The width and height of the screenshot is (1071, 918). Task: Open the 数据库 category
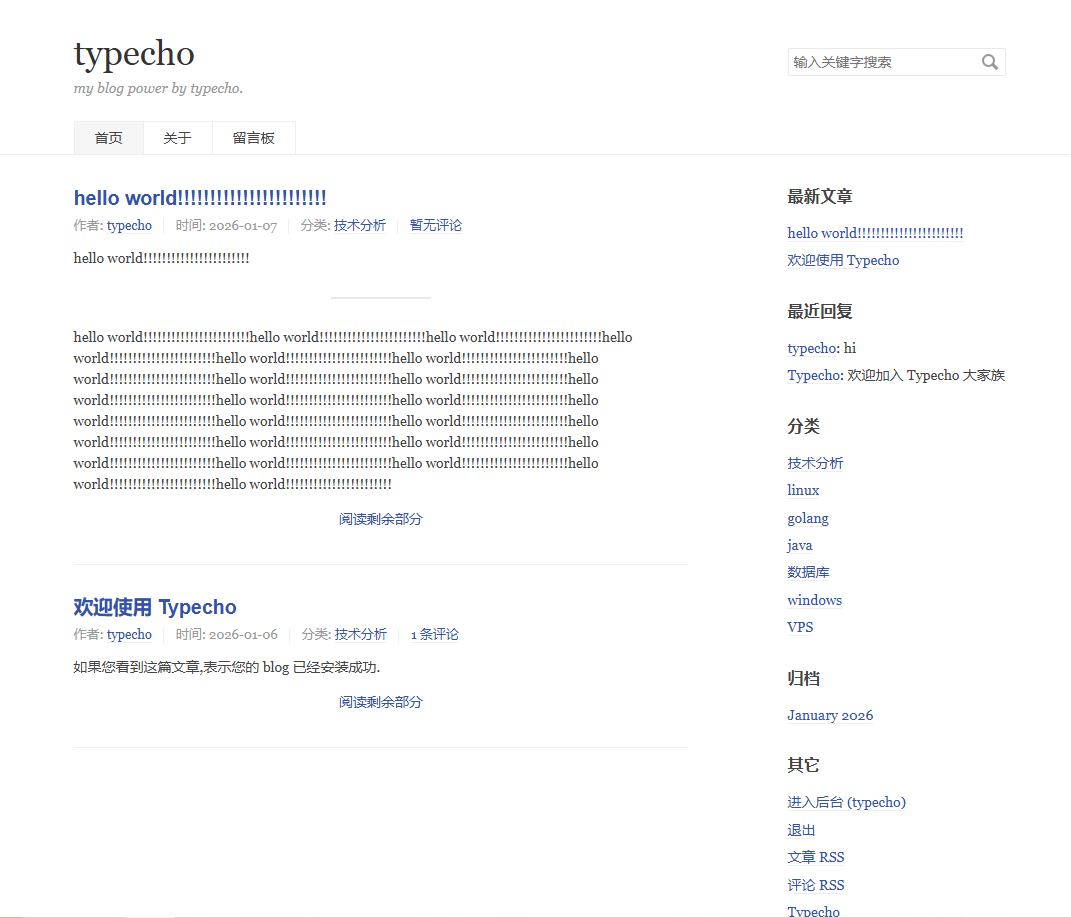click(808, 572)
